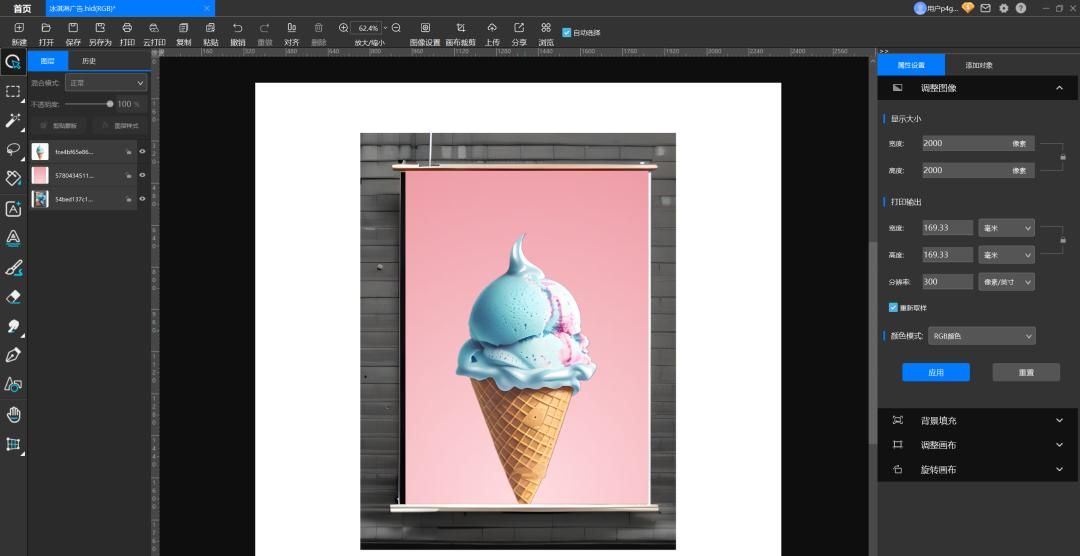Click 打印 (Print) in the toolbar
Image resolution: width=1080 pixels, height=556 pixels.
tap(127, 34)
